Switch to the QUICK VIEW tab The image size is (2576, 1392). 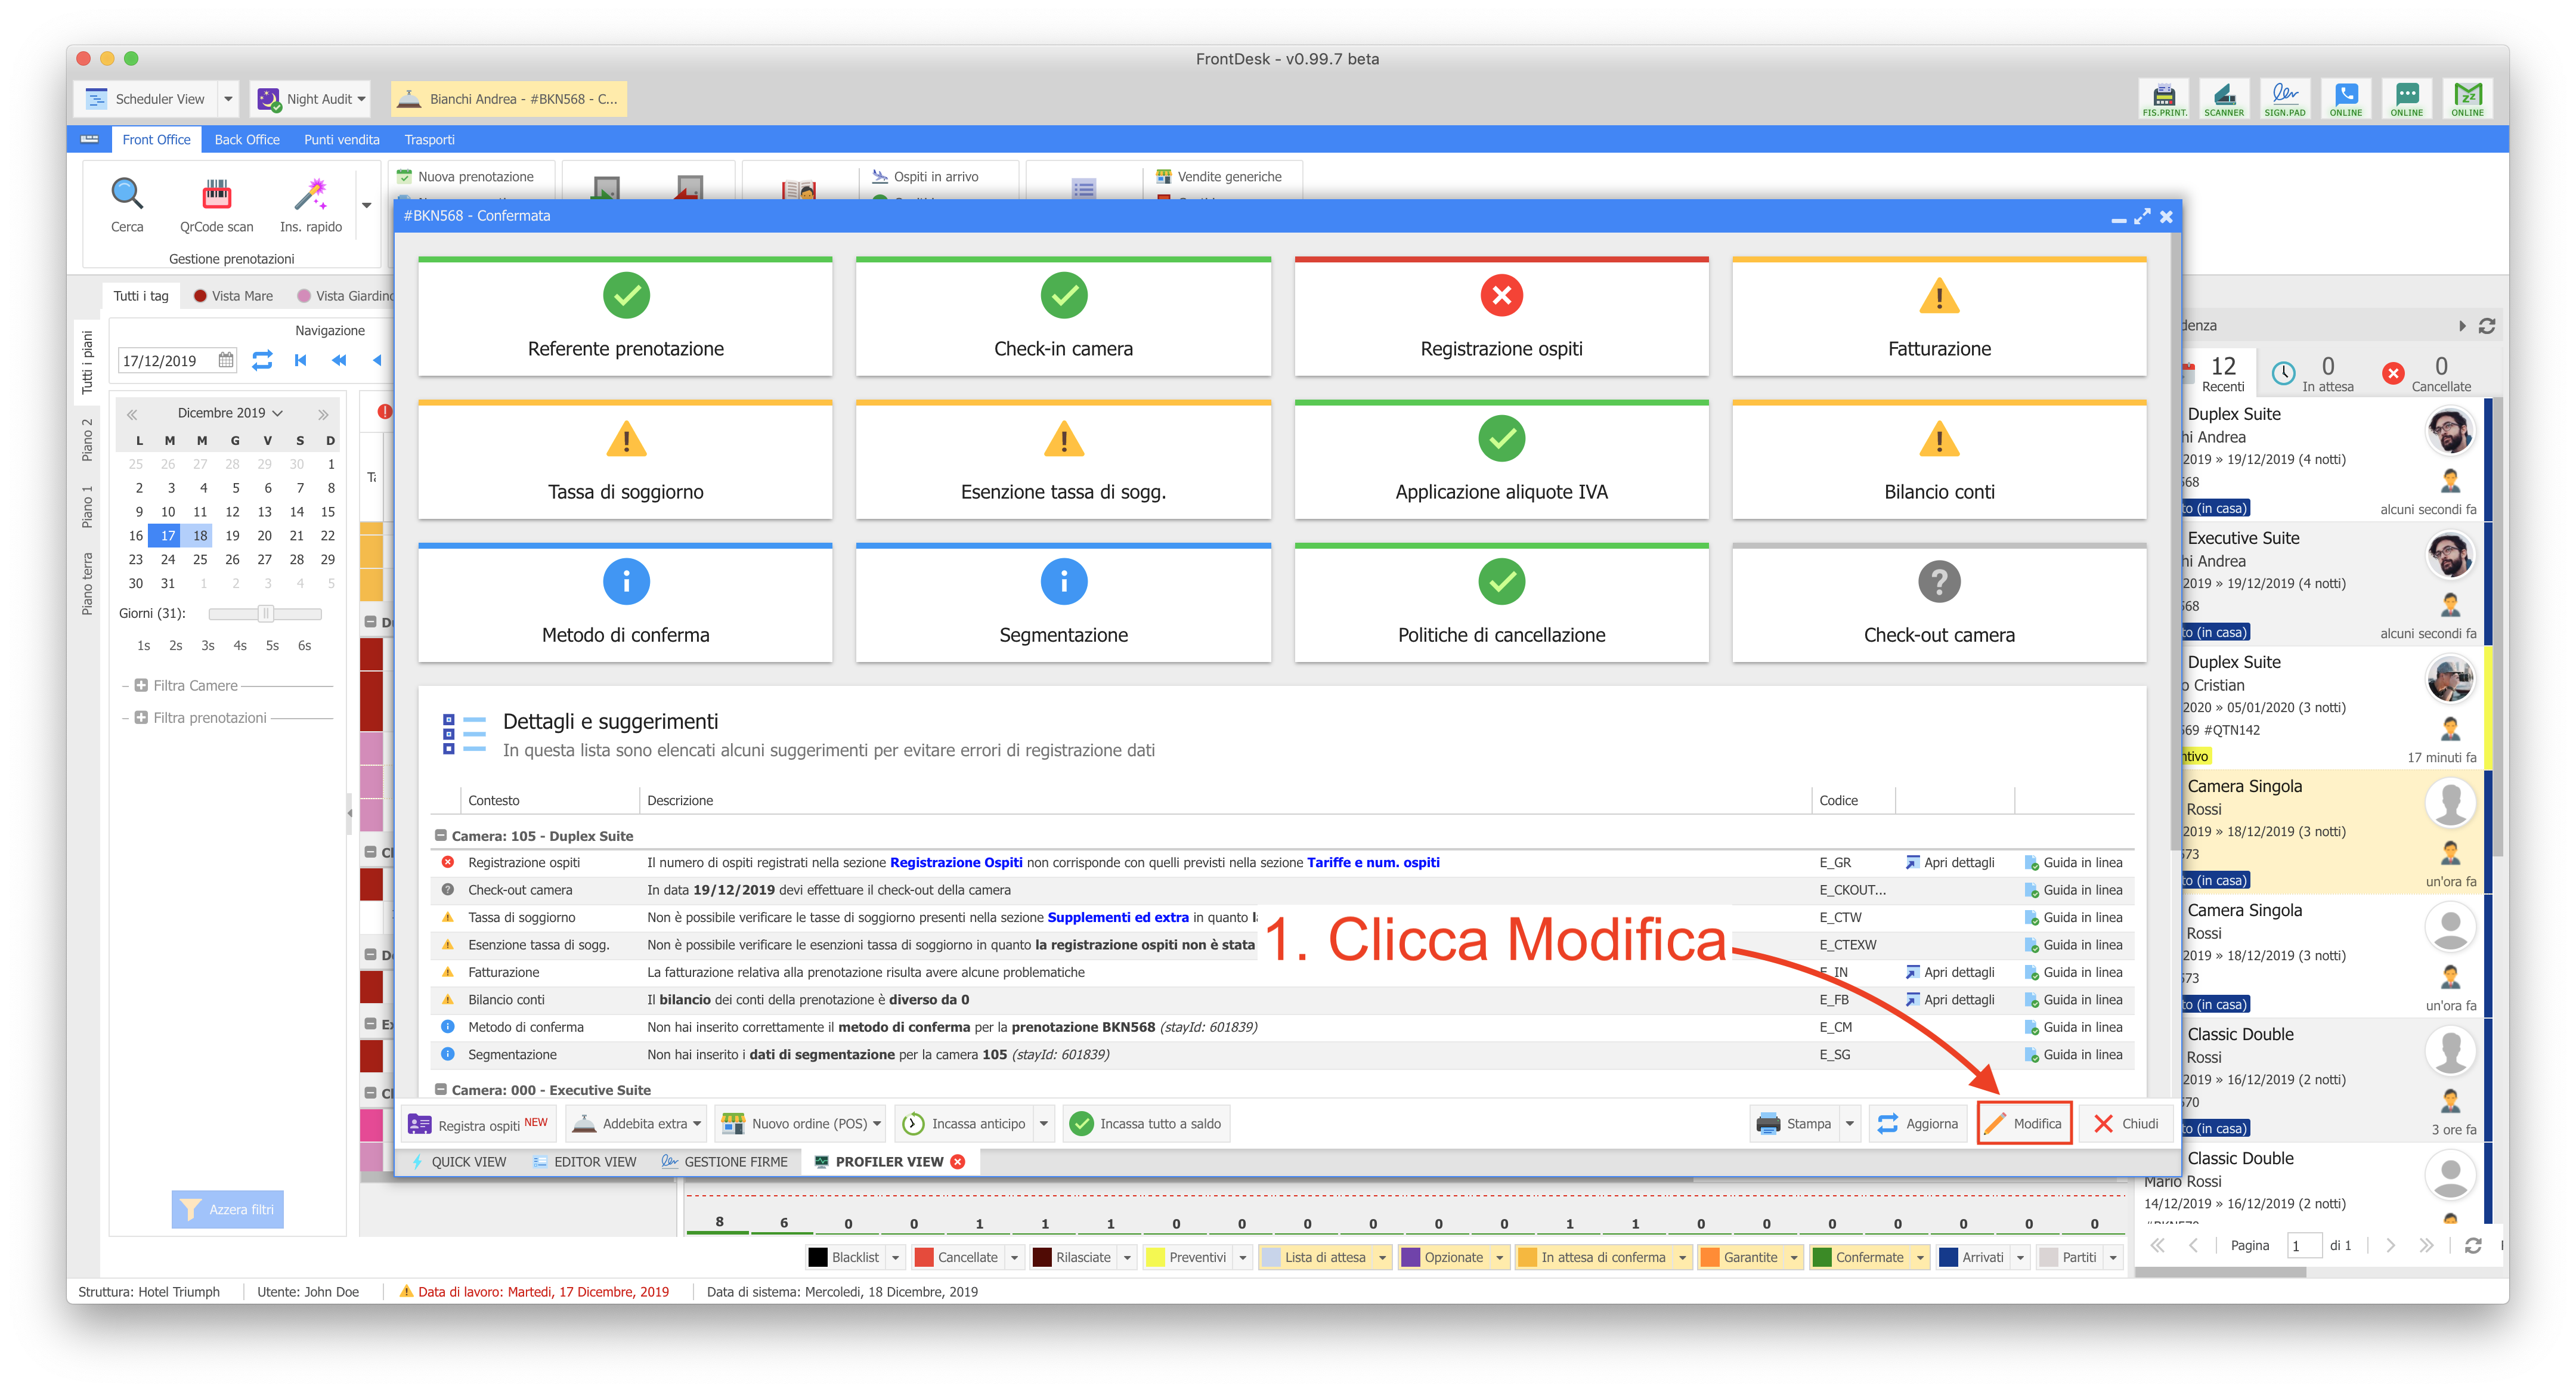coord(459,1162)
